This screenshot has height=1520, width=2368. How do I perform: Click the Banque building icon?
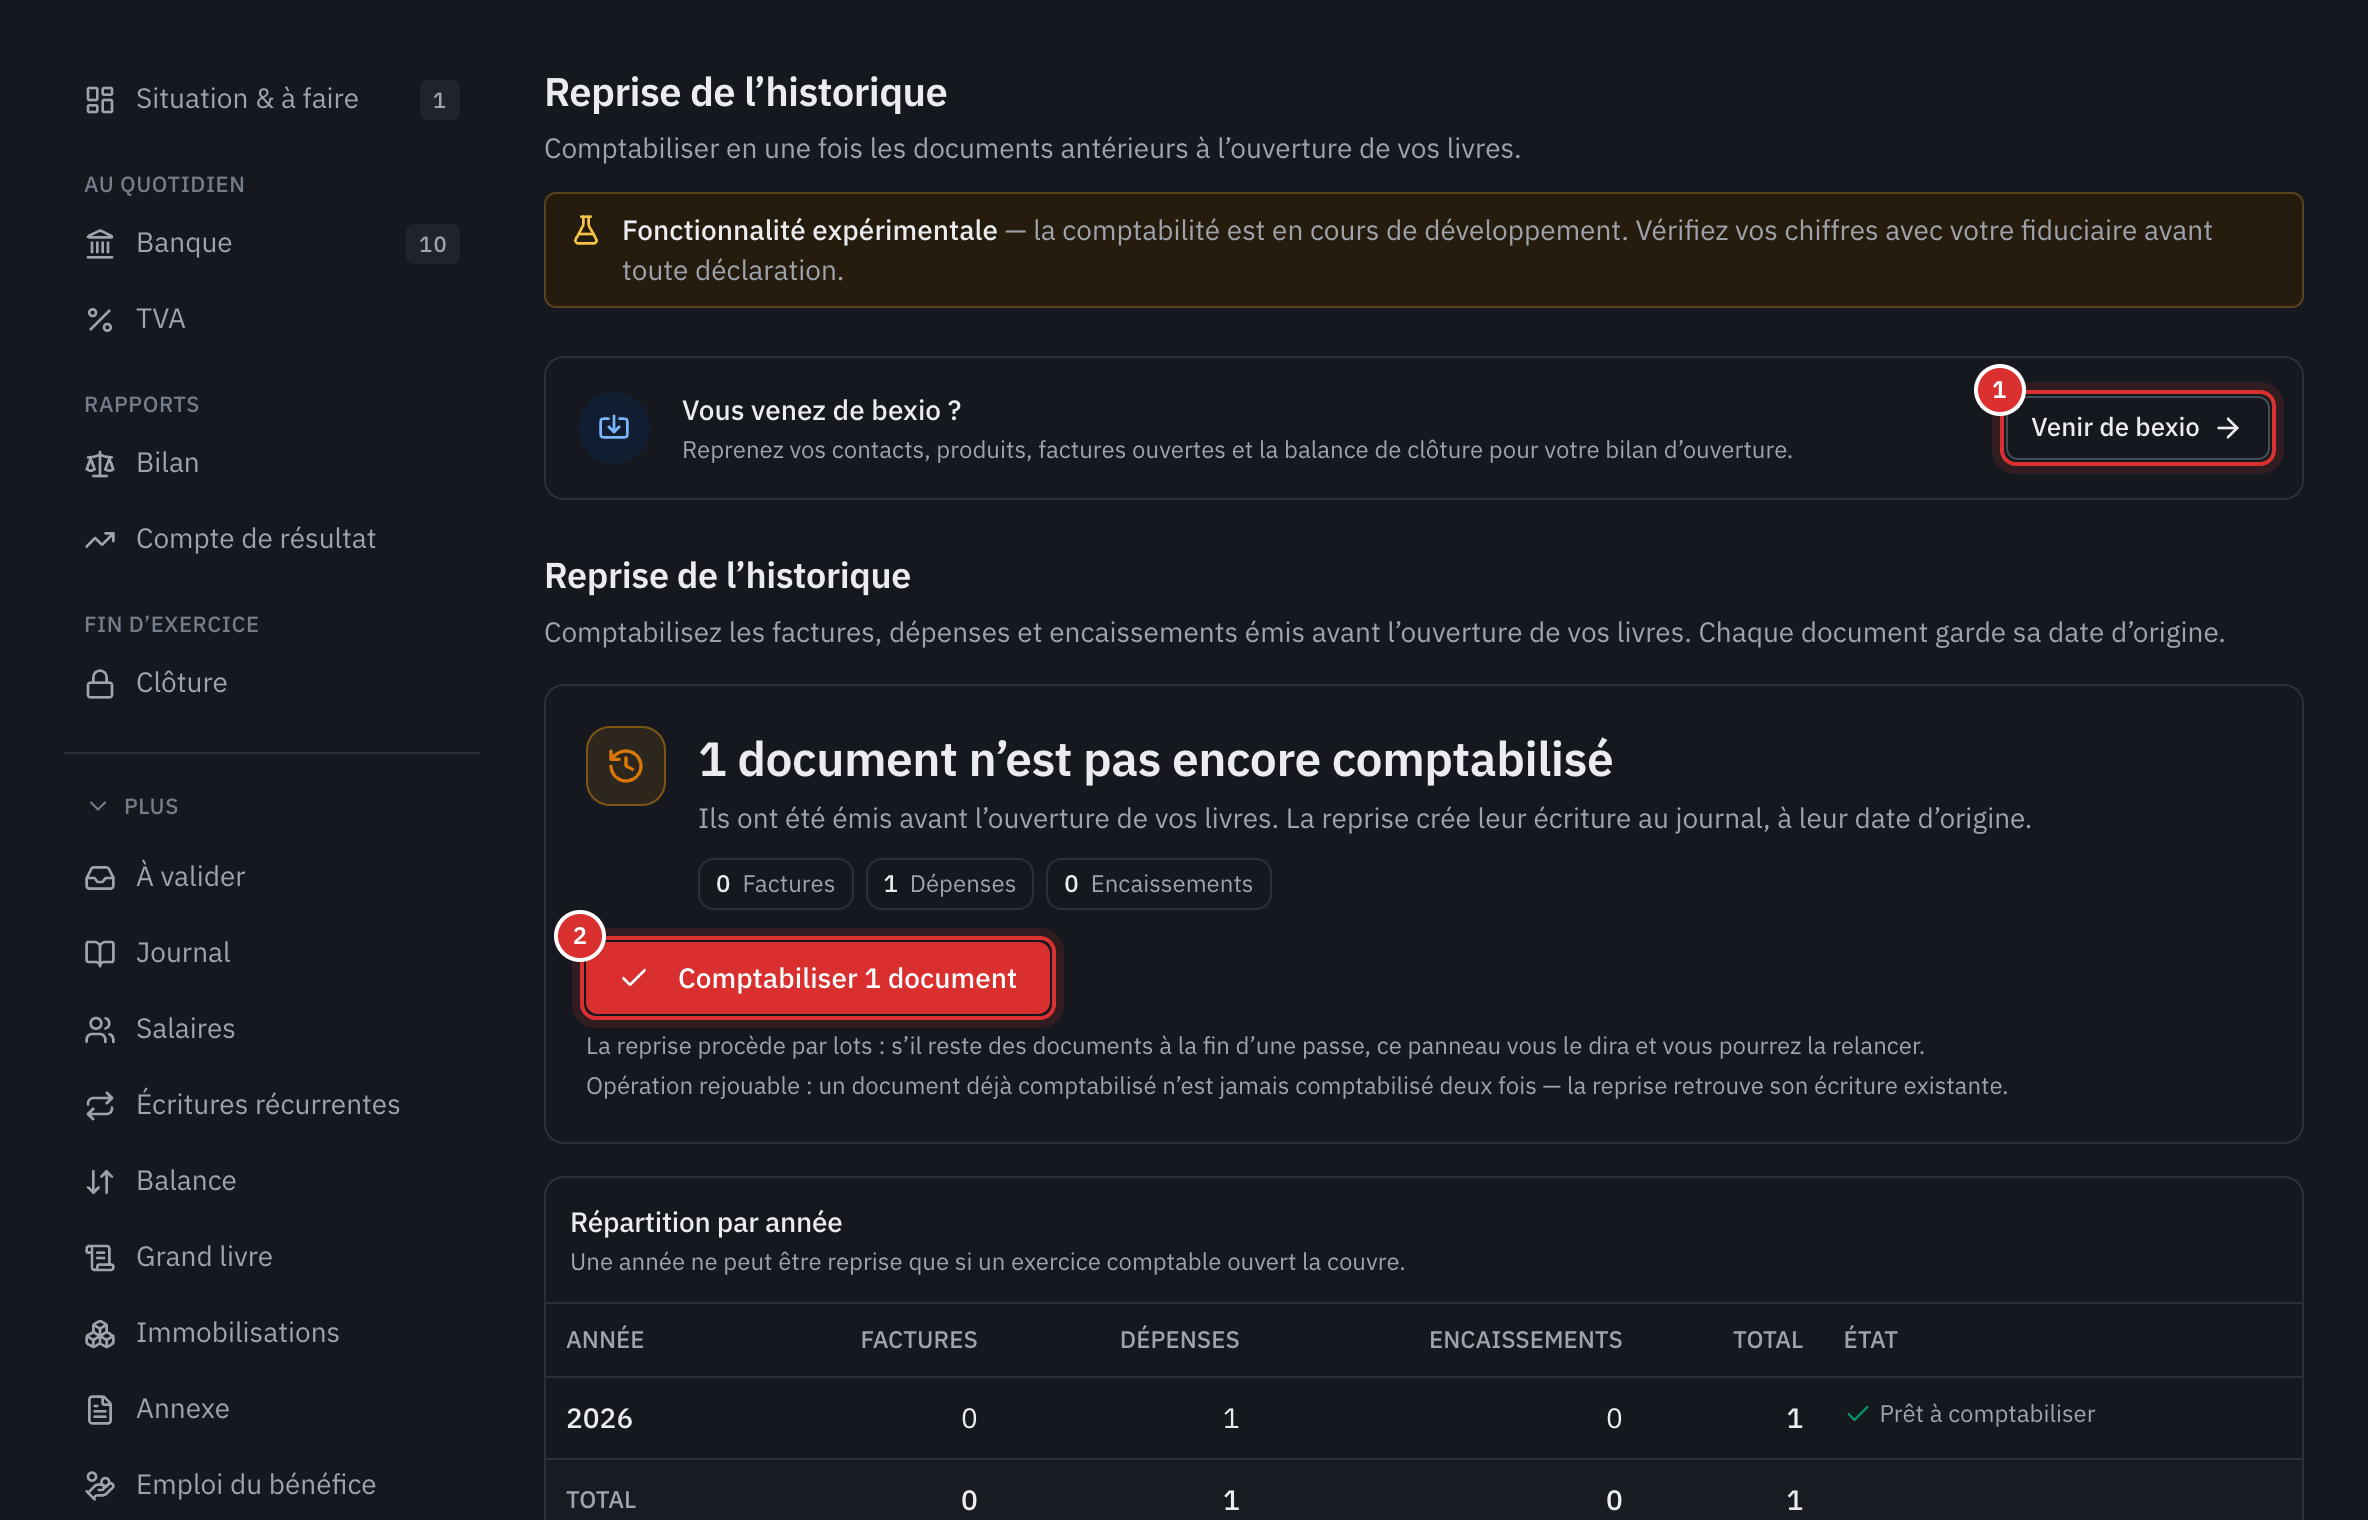(100, 243)
